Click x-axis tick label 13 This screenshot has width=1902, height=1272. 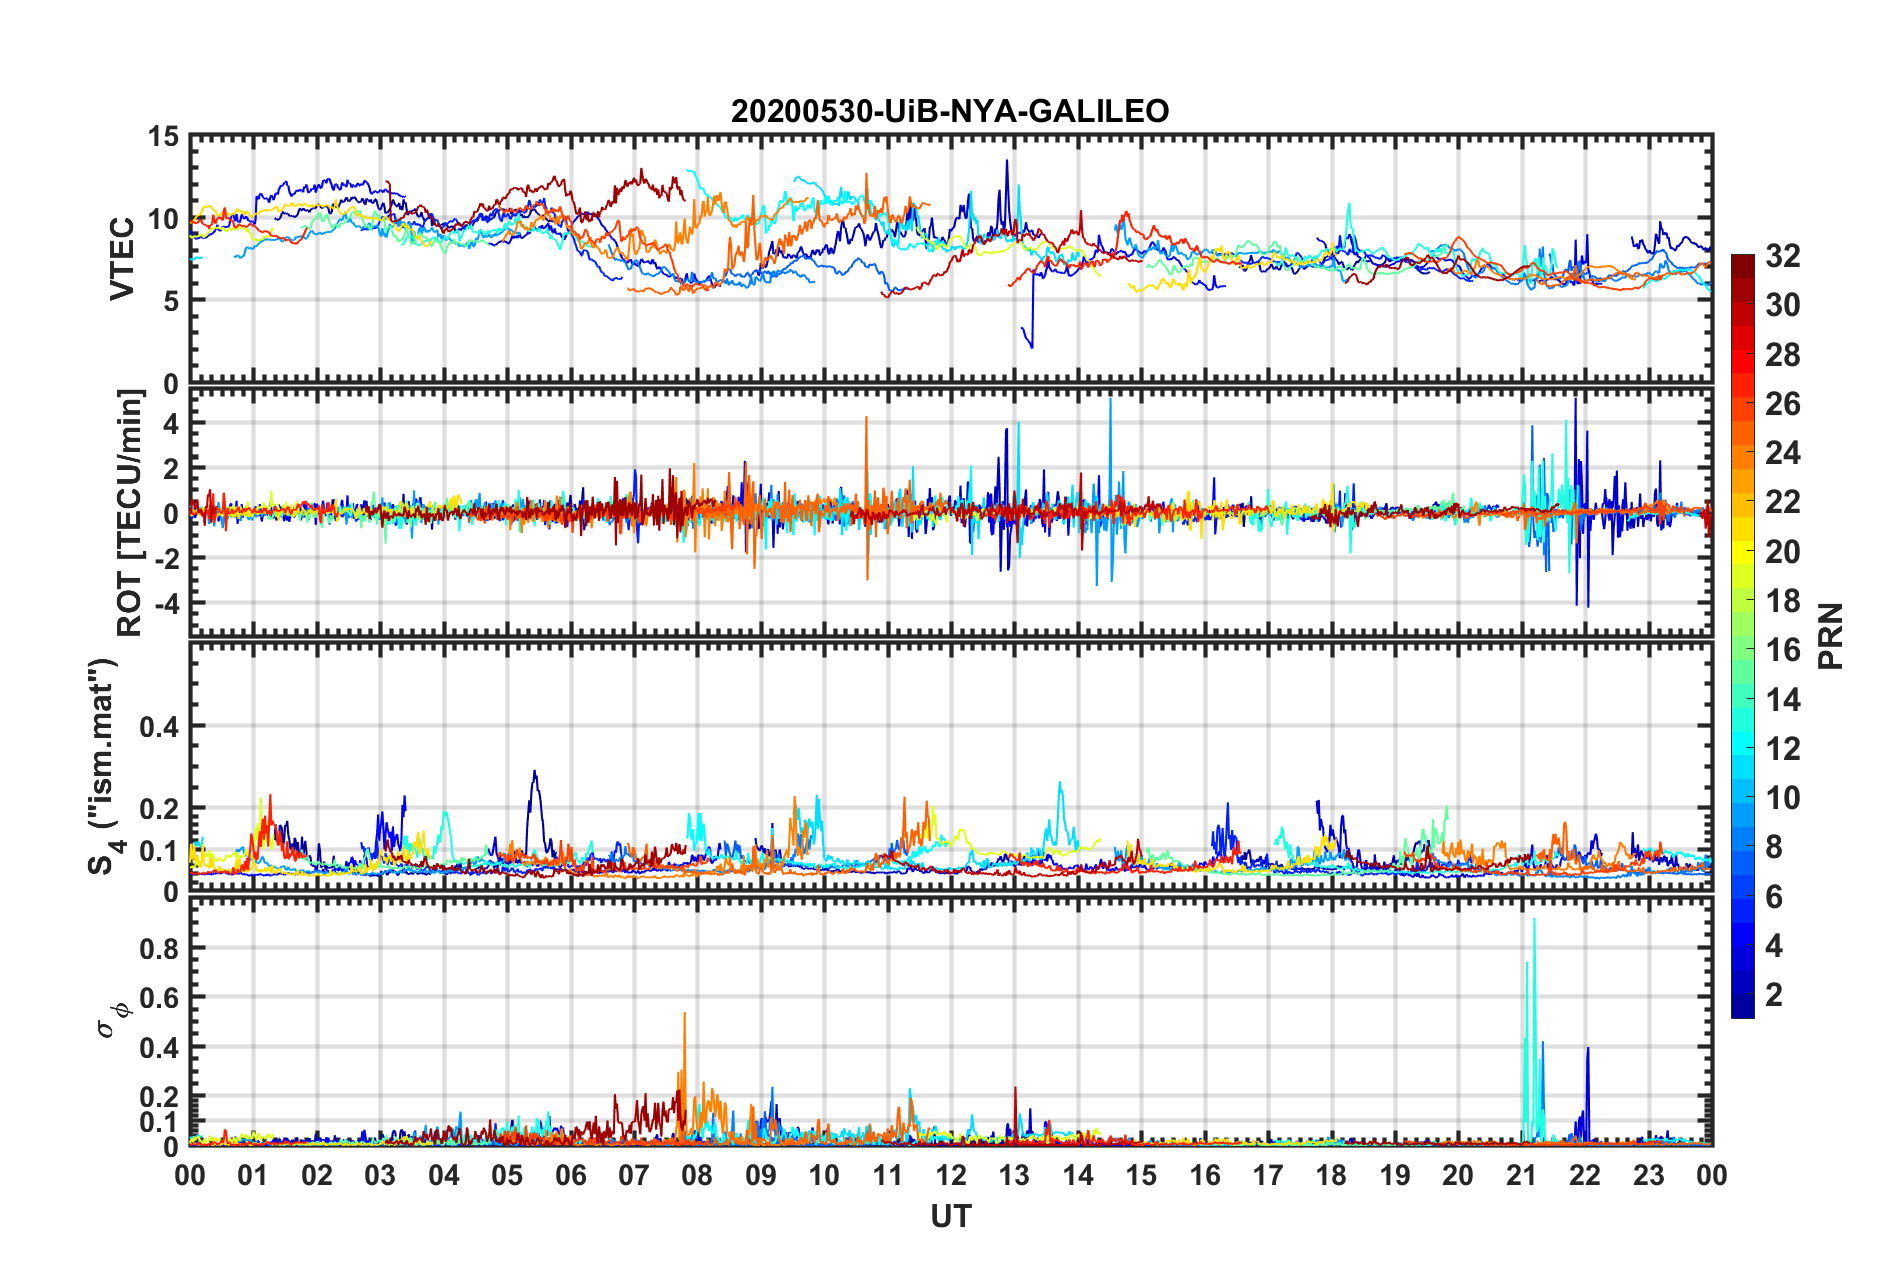[1014, 1175]
